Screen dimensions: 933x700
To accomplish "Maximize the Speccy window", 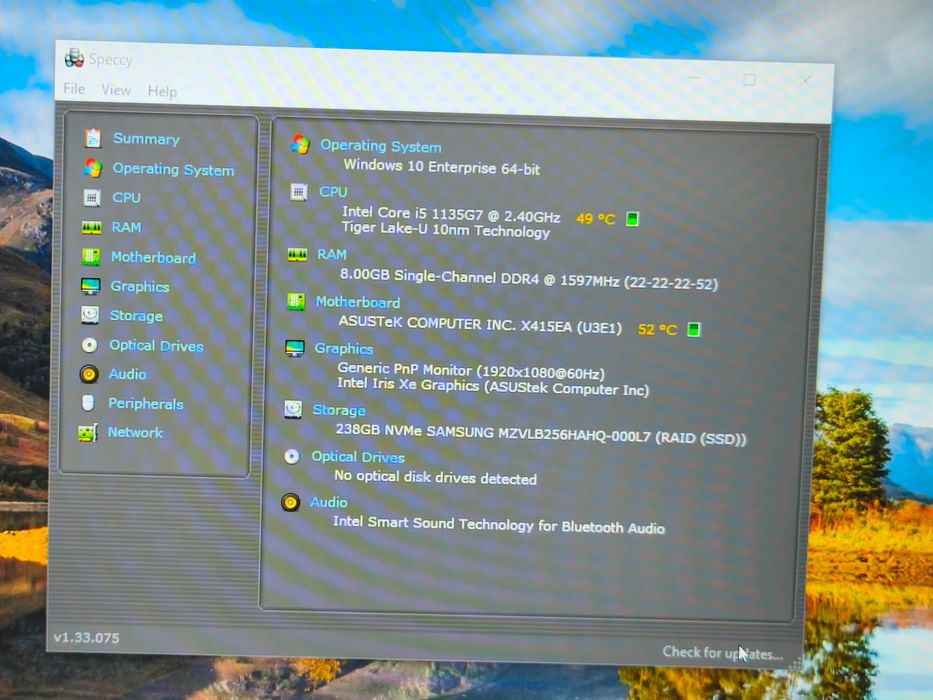I will pos(749,80).
